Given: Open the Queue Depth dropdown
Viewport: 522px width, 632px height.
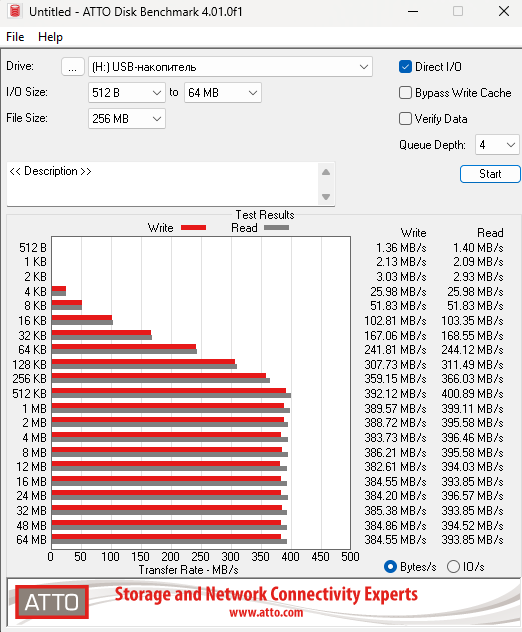Looking at the screenshot, I should (497, 145).
